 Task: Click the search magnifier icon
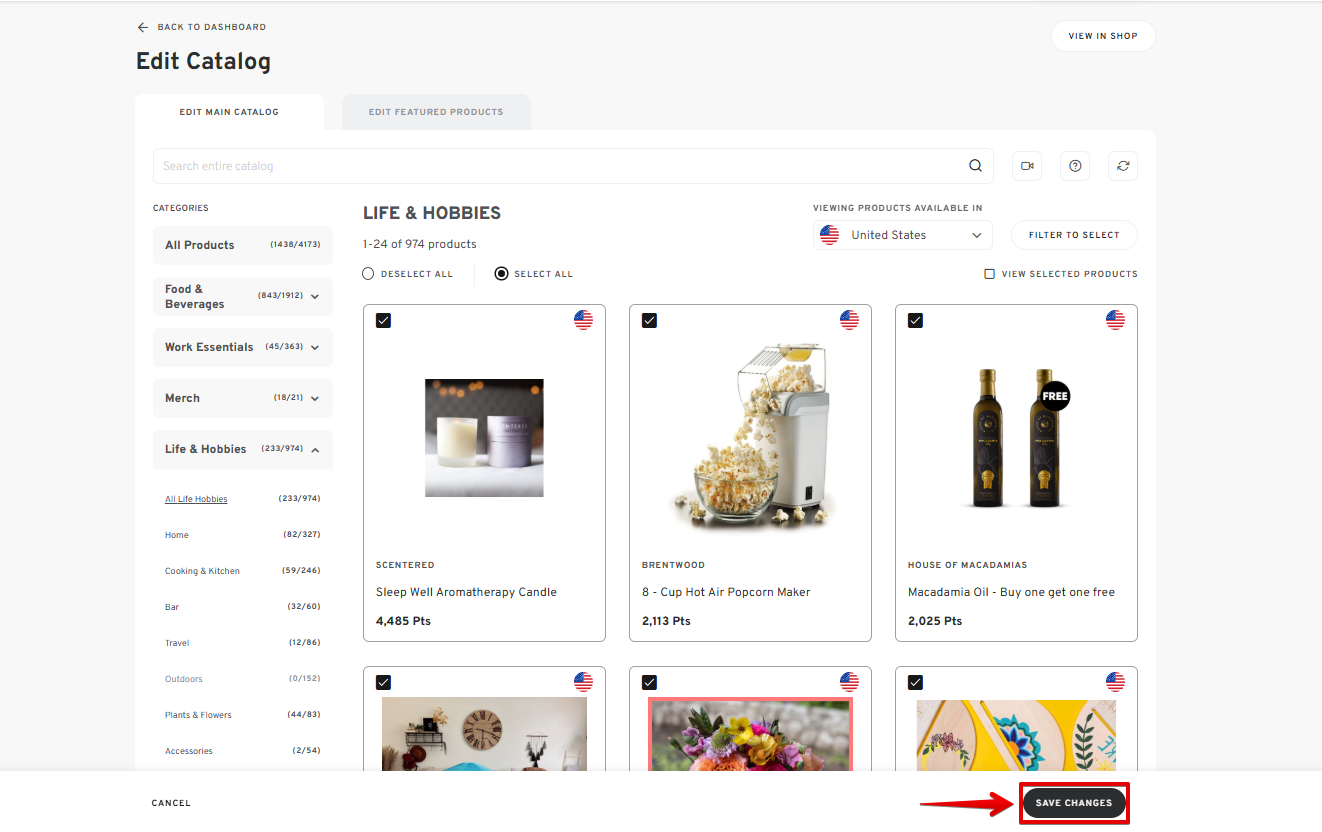[975, 166]
